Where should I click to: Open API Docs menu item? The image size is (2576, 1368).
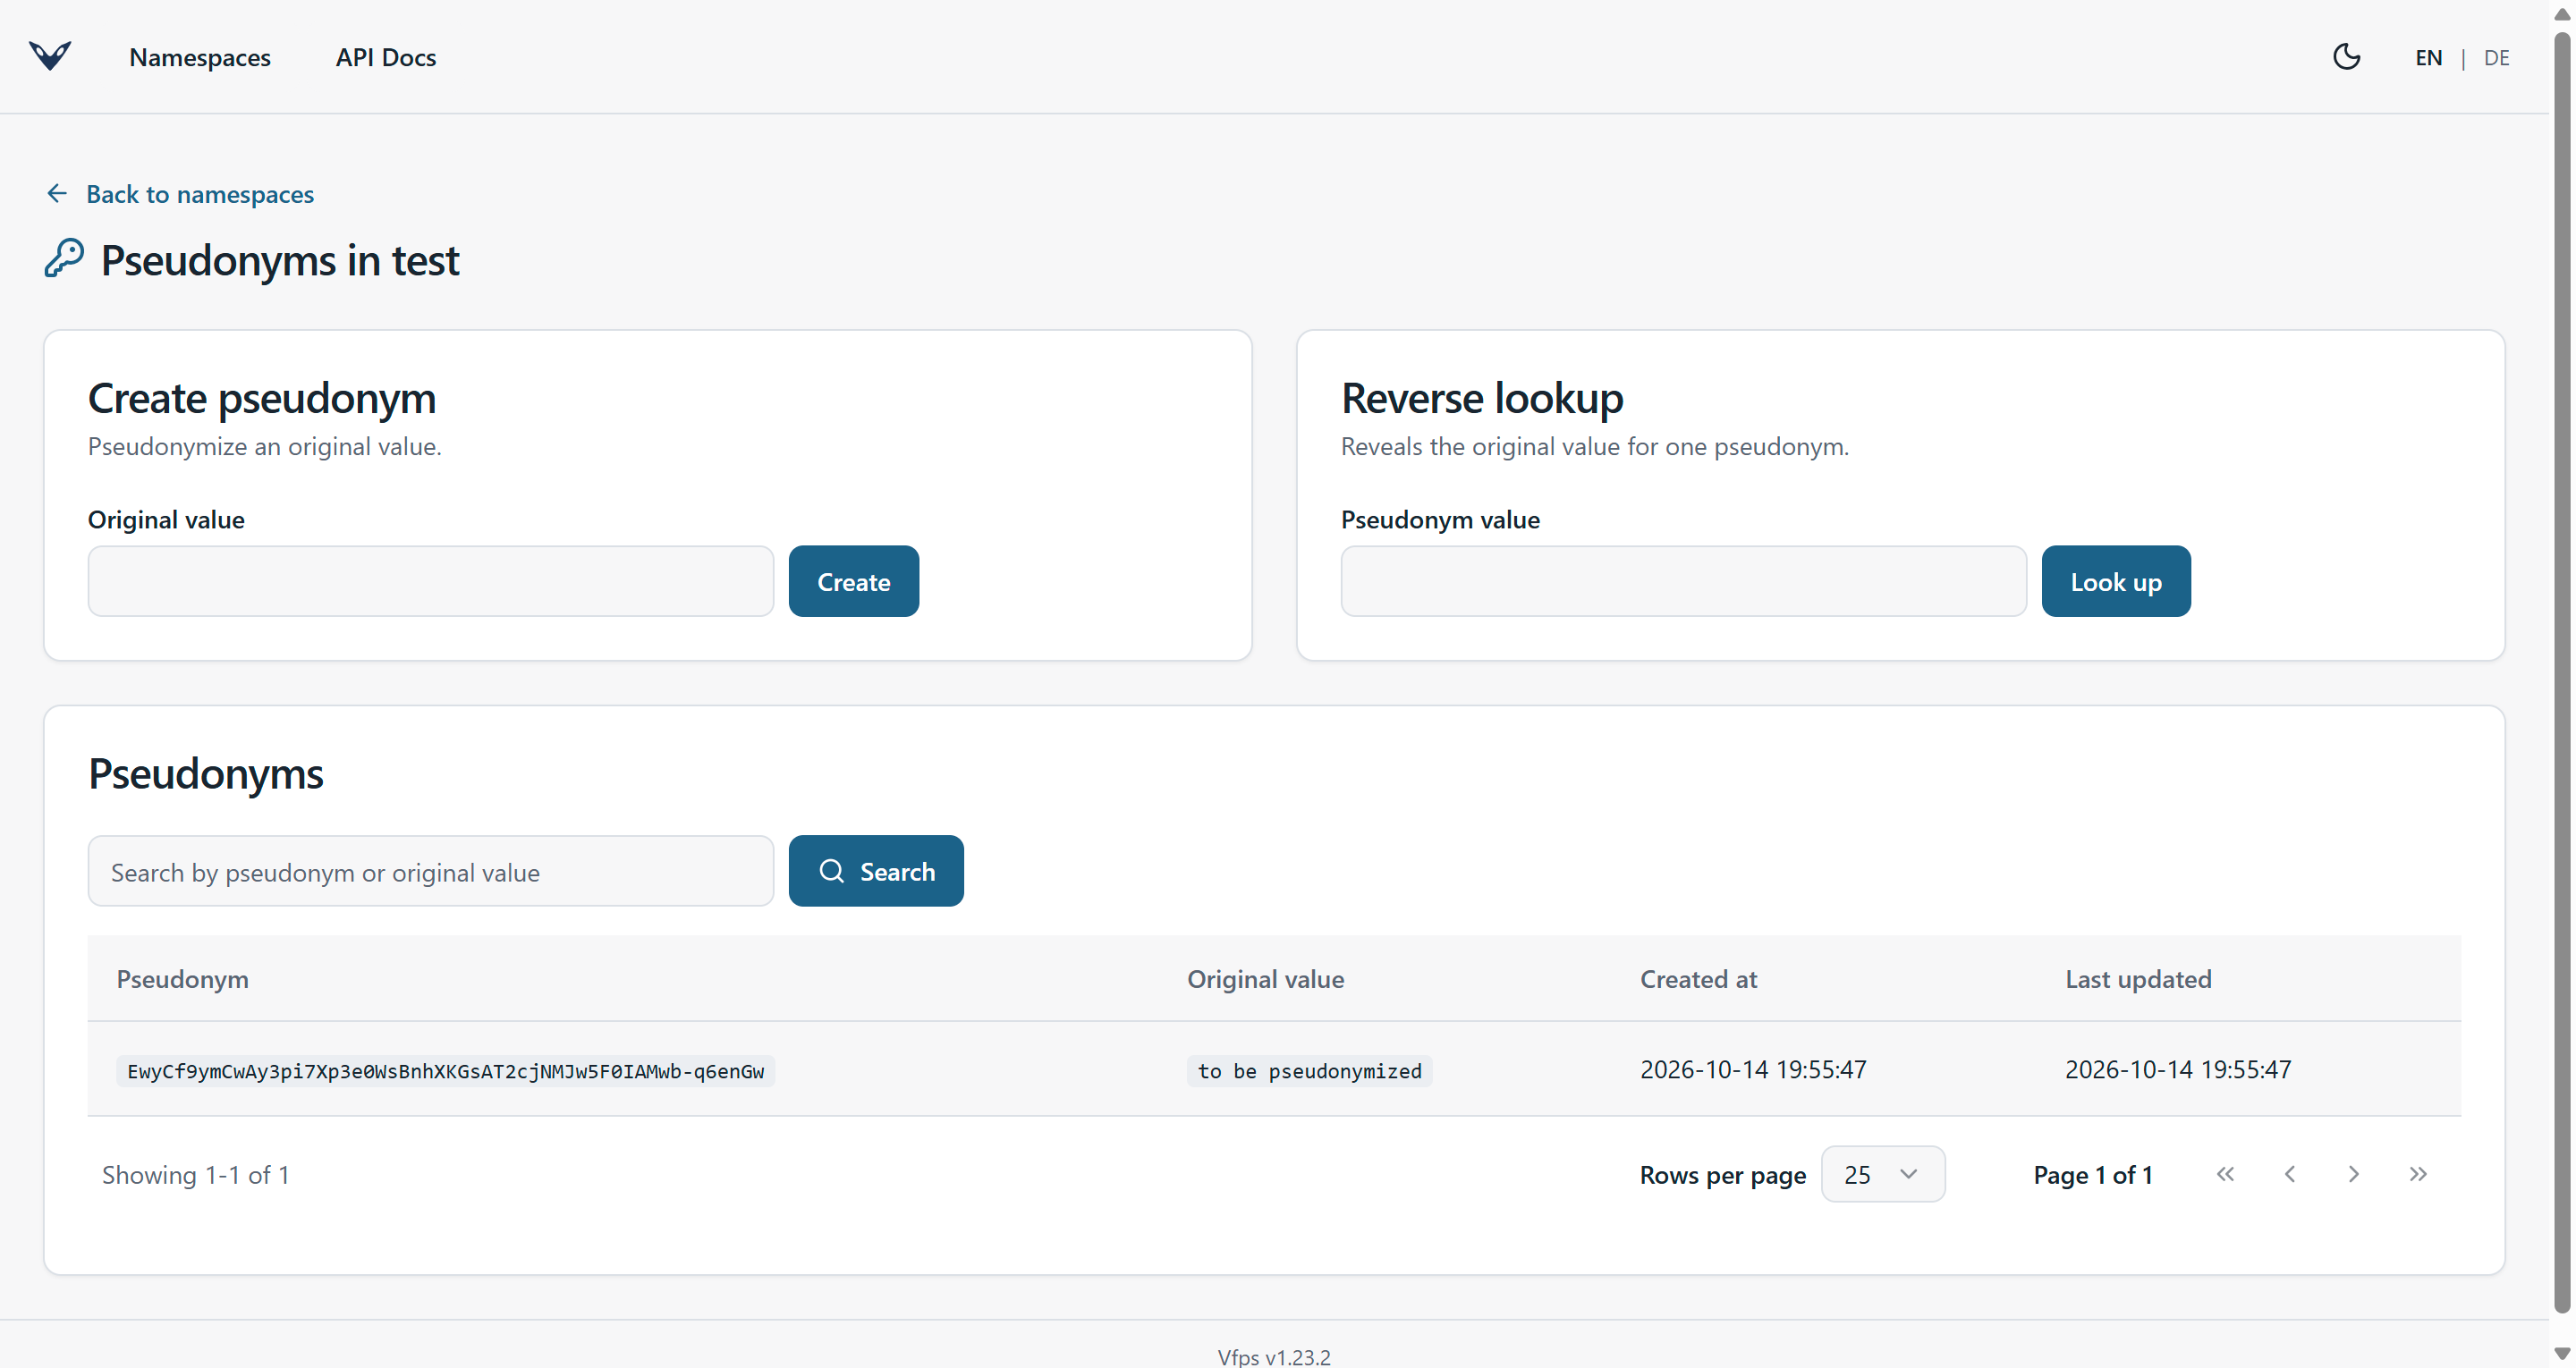[x=386, y=58]
